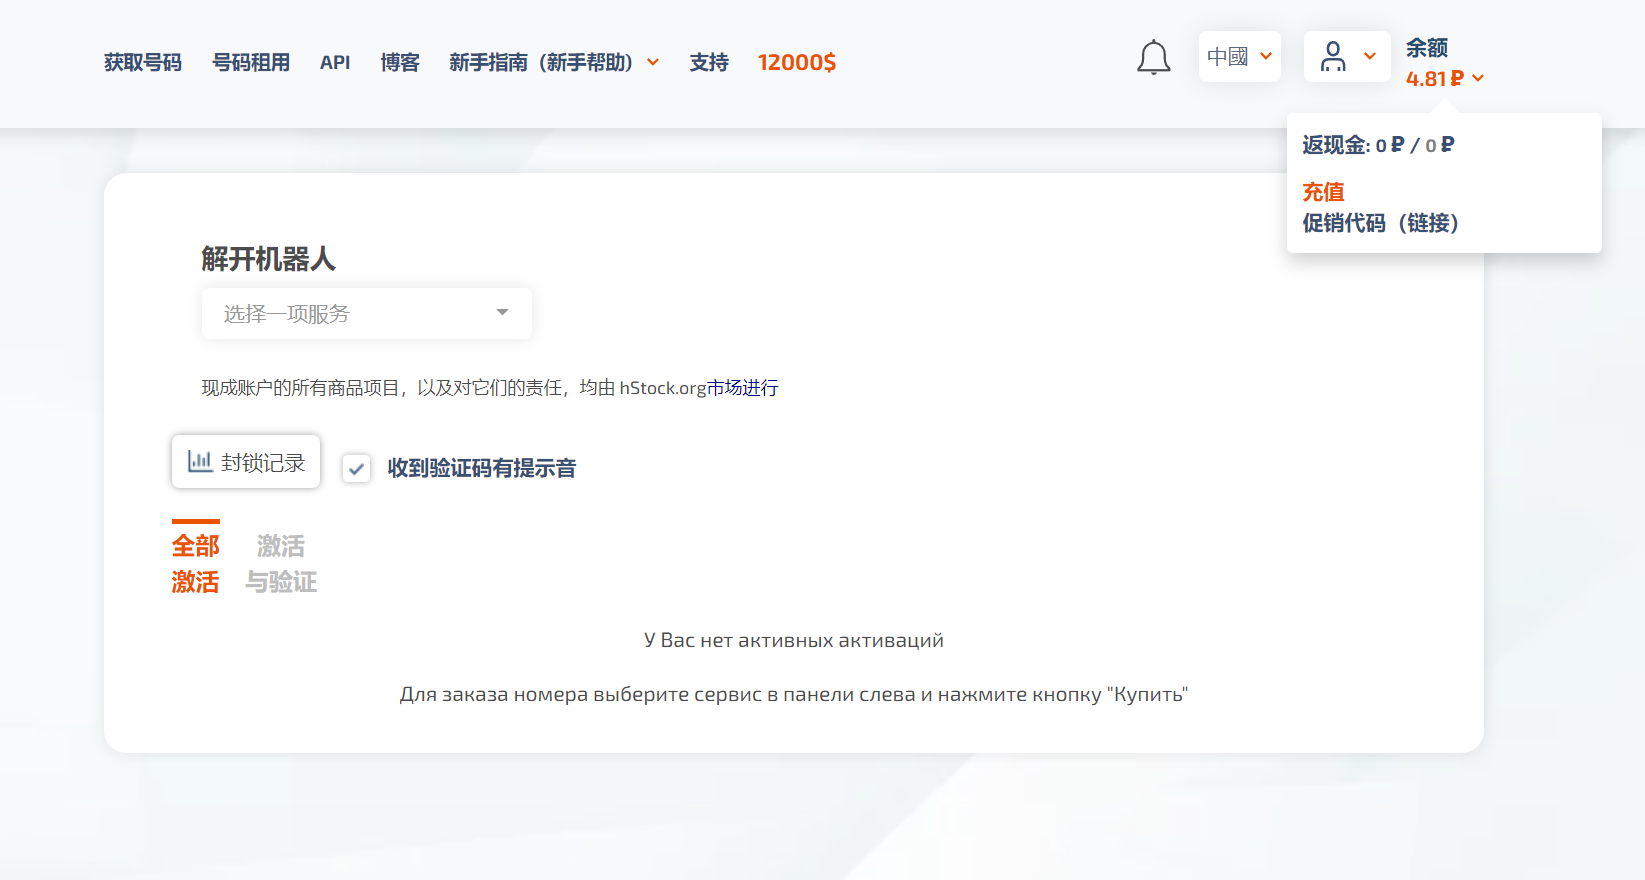Switch to the 全部激活 tab
The height and width of the screenshot is (880, 1645).
coord(195,564)
